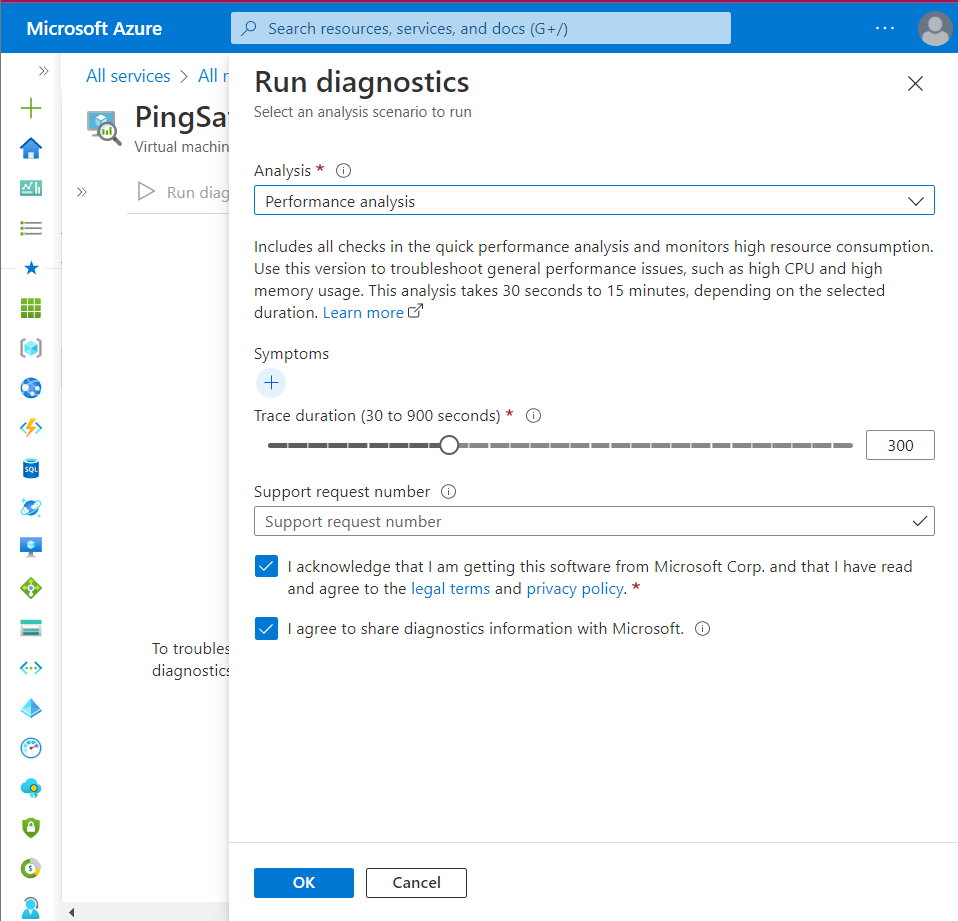This screenshot has height=921, width=958.
Task: Click the Learn more link
Action: point(363,313)
